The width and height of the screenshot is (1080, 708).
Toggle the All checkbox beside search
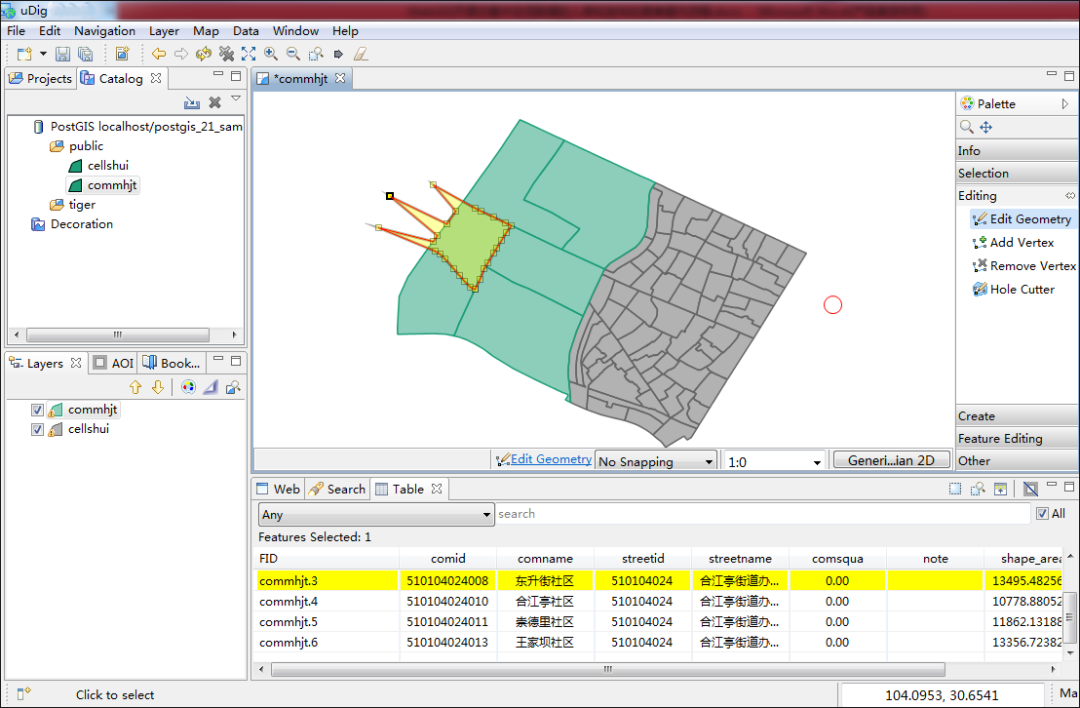(1042, 513)
